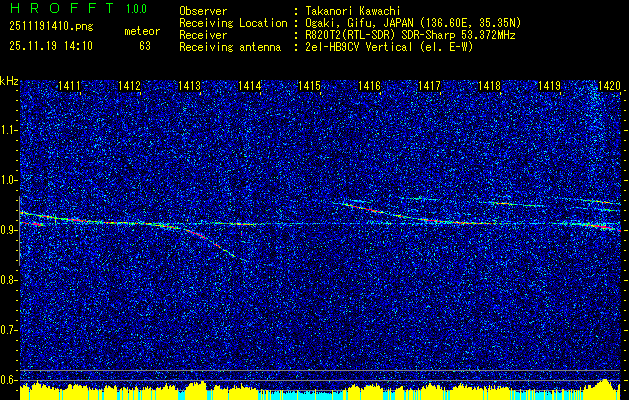
Task: Click the version number 1.0.0
Action: coord(136,8)
